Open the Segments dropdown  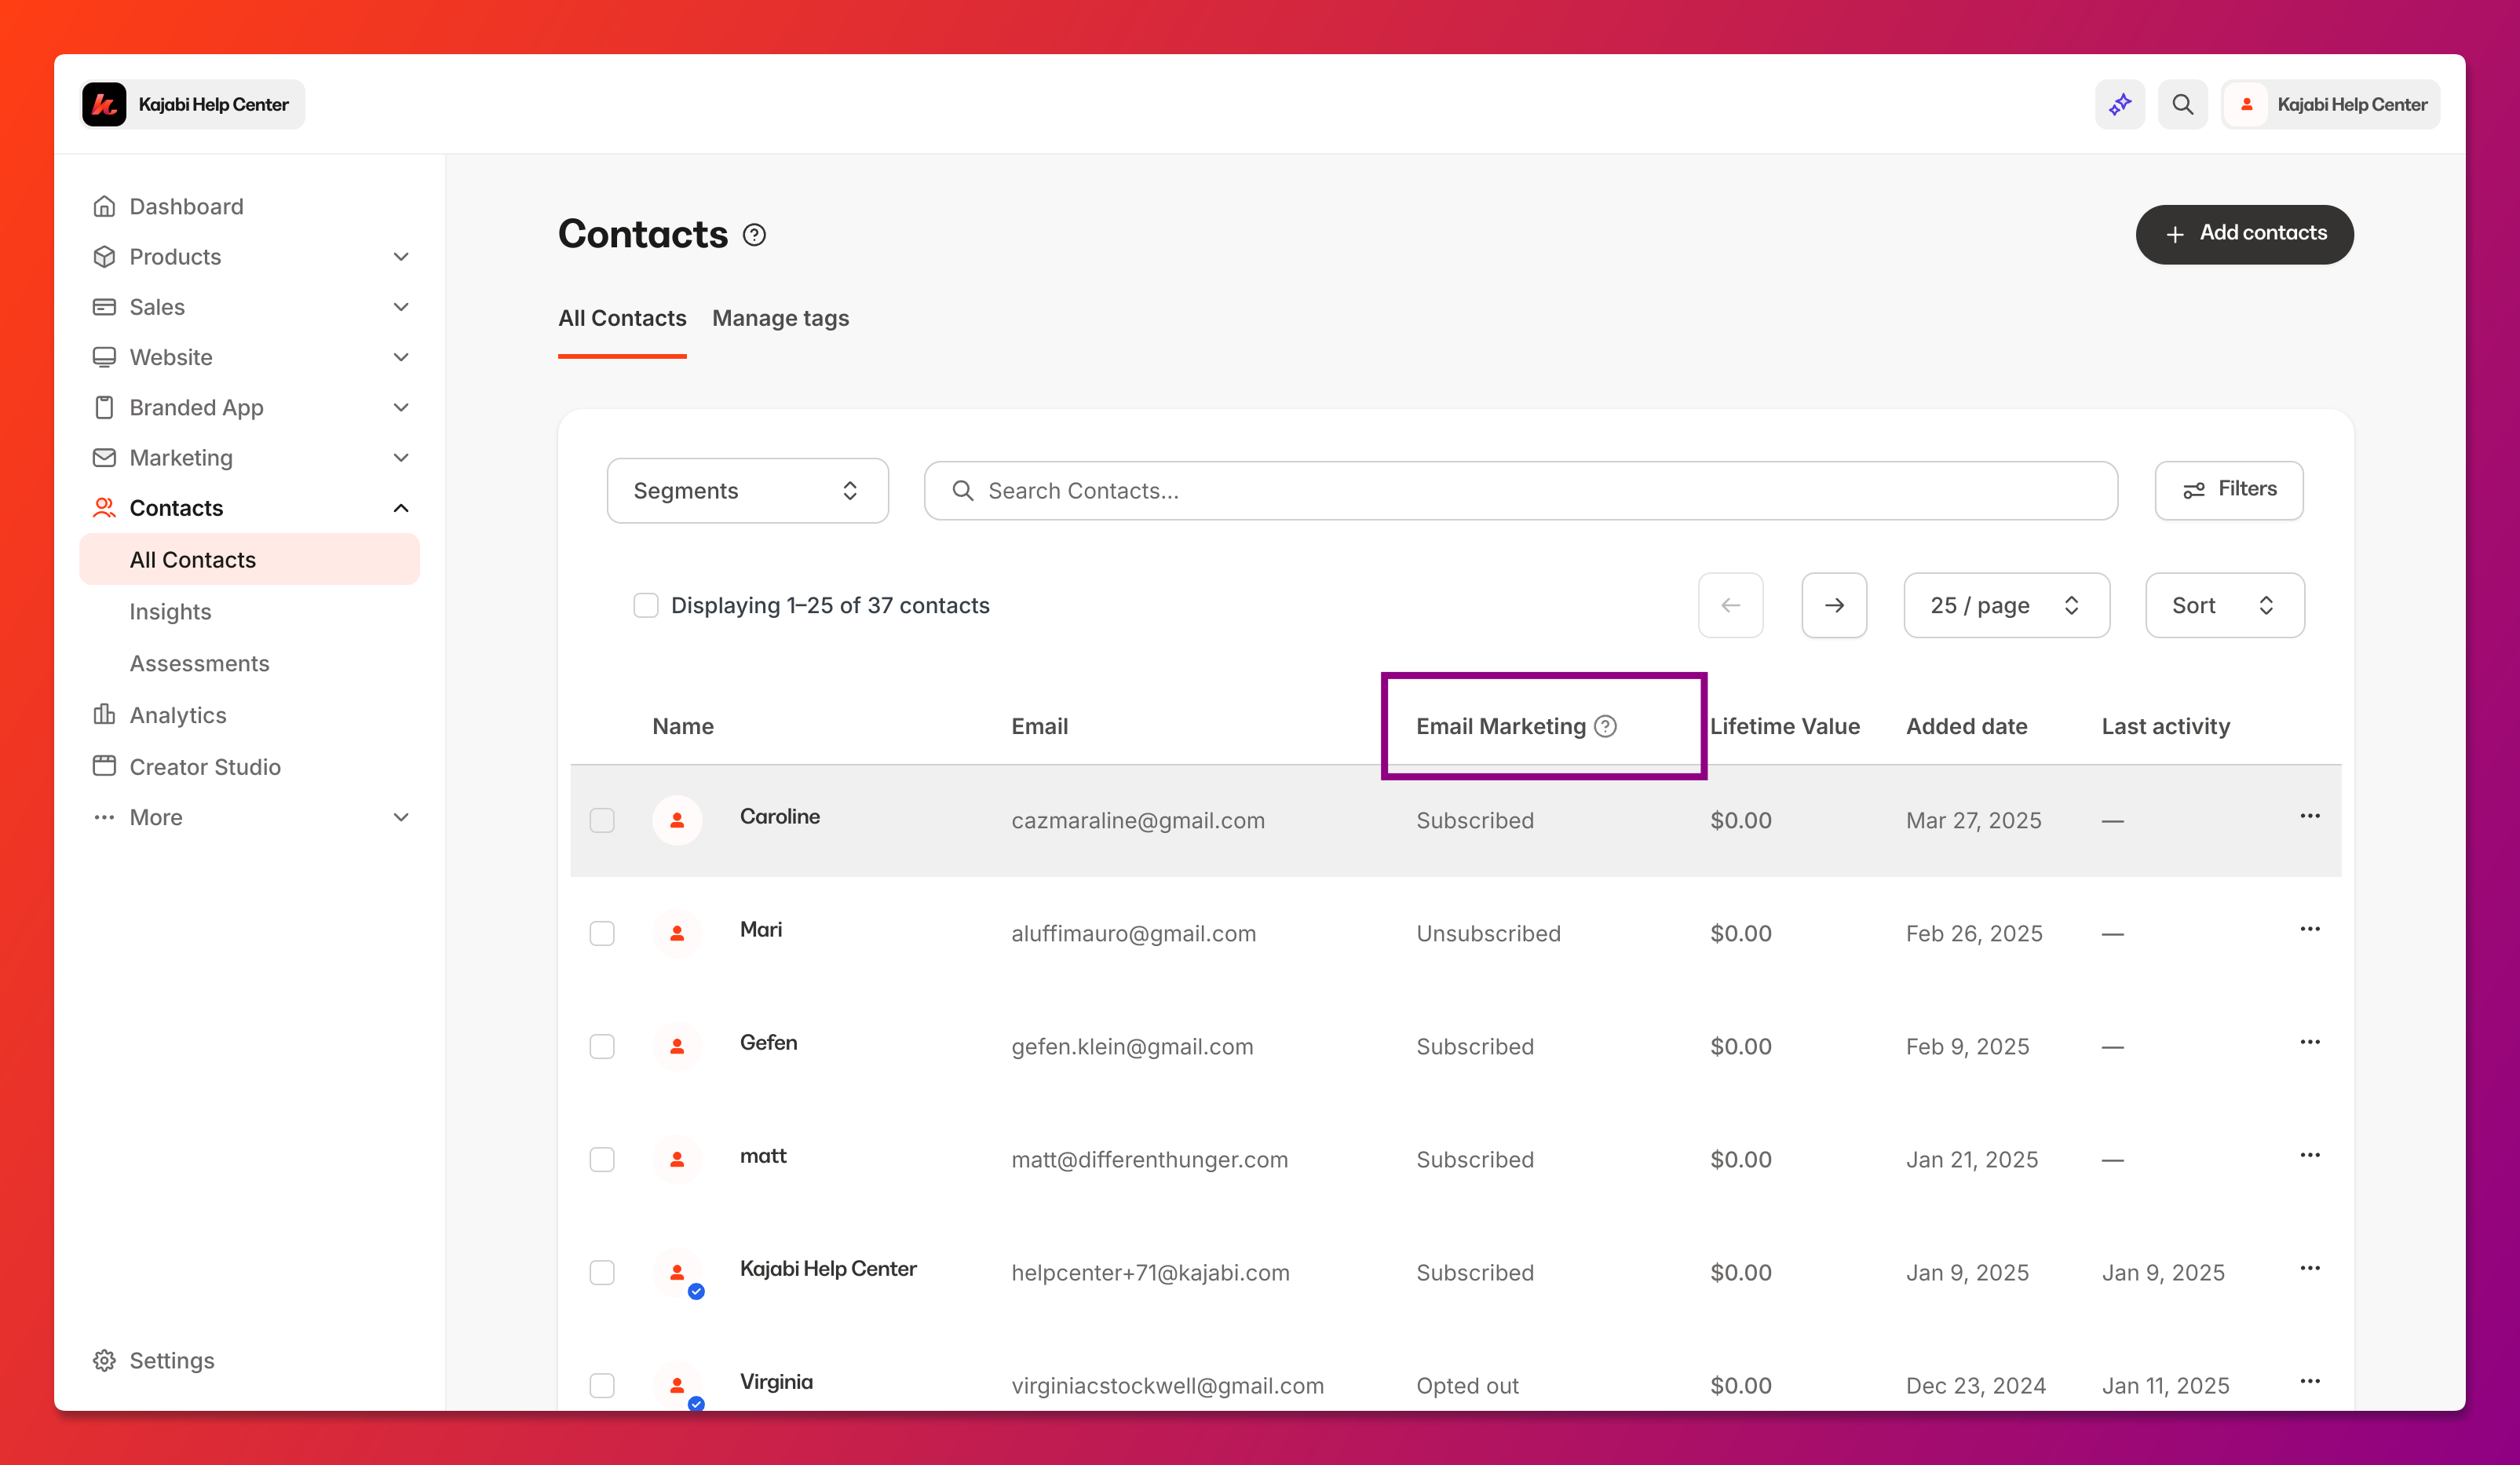click(747, 490)
